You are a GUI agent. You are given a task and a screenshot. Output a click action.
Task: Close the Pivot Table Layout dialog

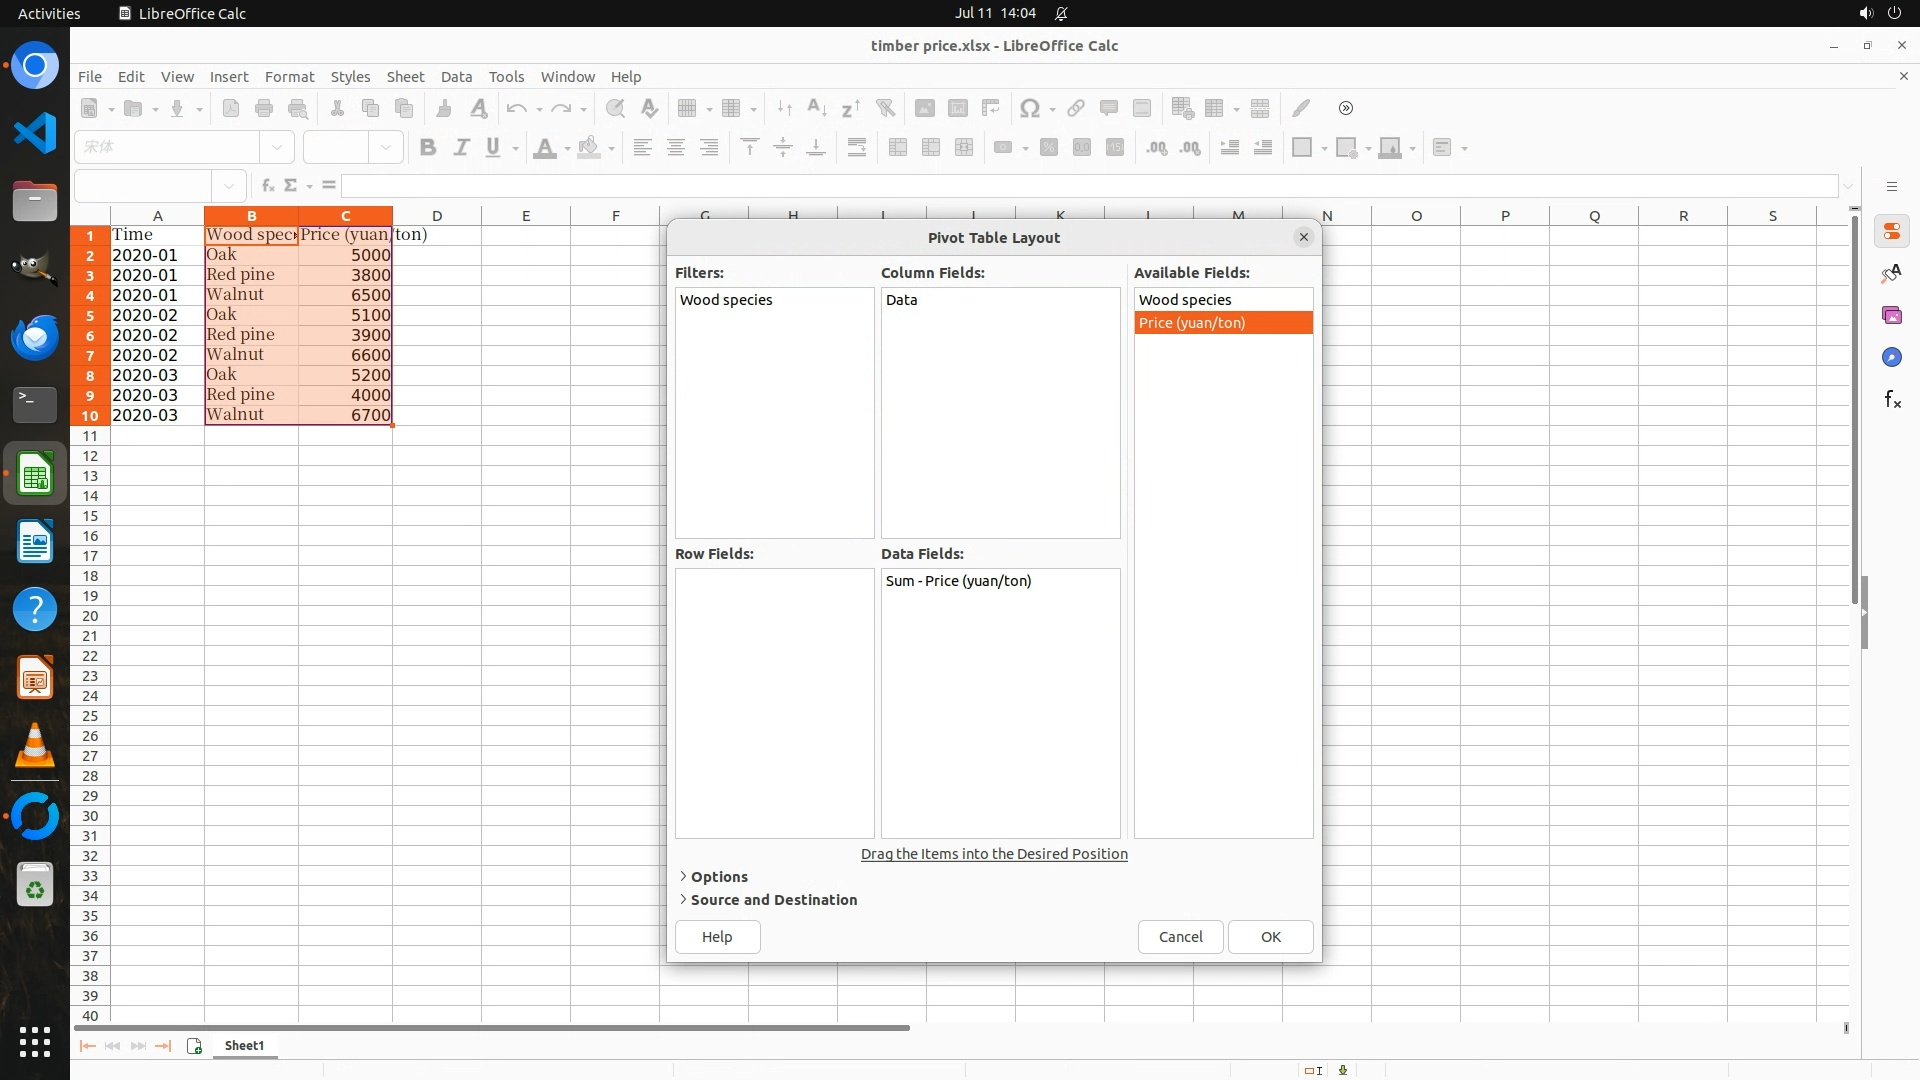1303,238
